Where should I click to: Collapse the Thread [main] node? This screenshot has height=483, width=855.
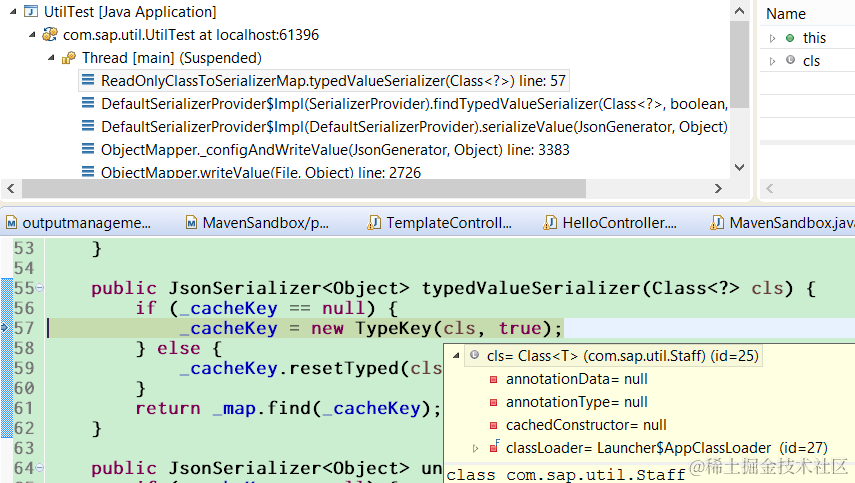click(x=51, y=57)
